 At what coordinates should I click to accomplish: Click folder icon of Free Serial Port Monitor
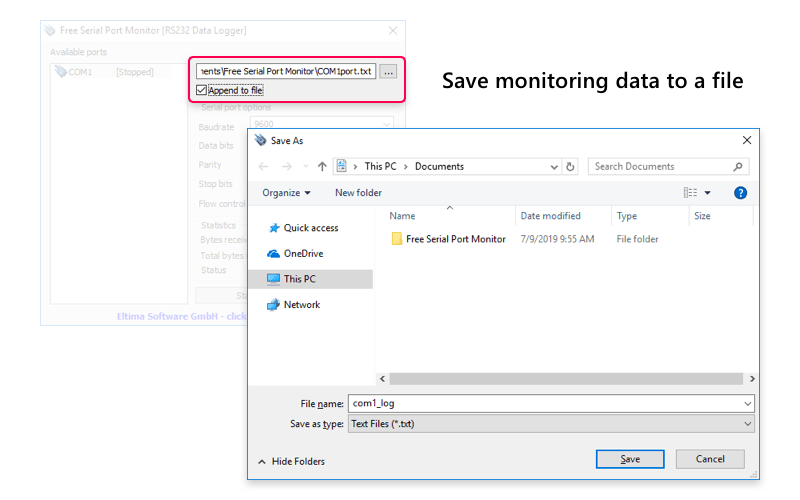396,239
